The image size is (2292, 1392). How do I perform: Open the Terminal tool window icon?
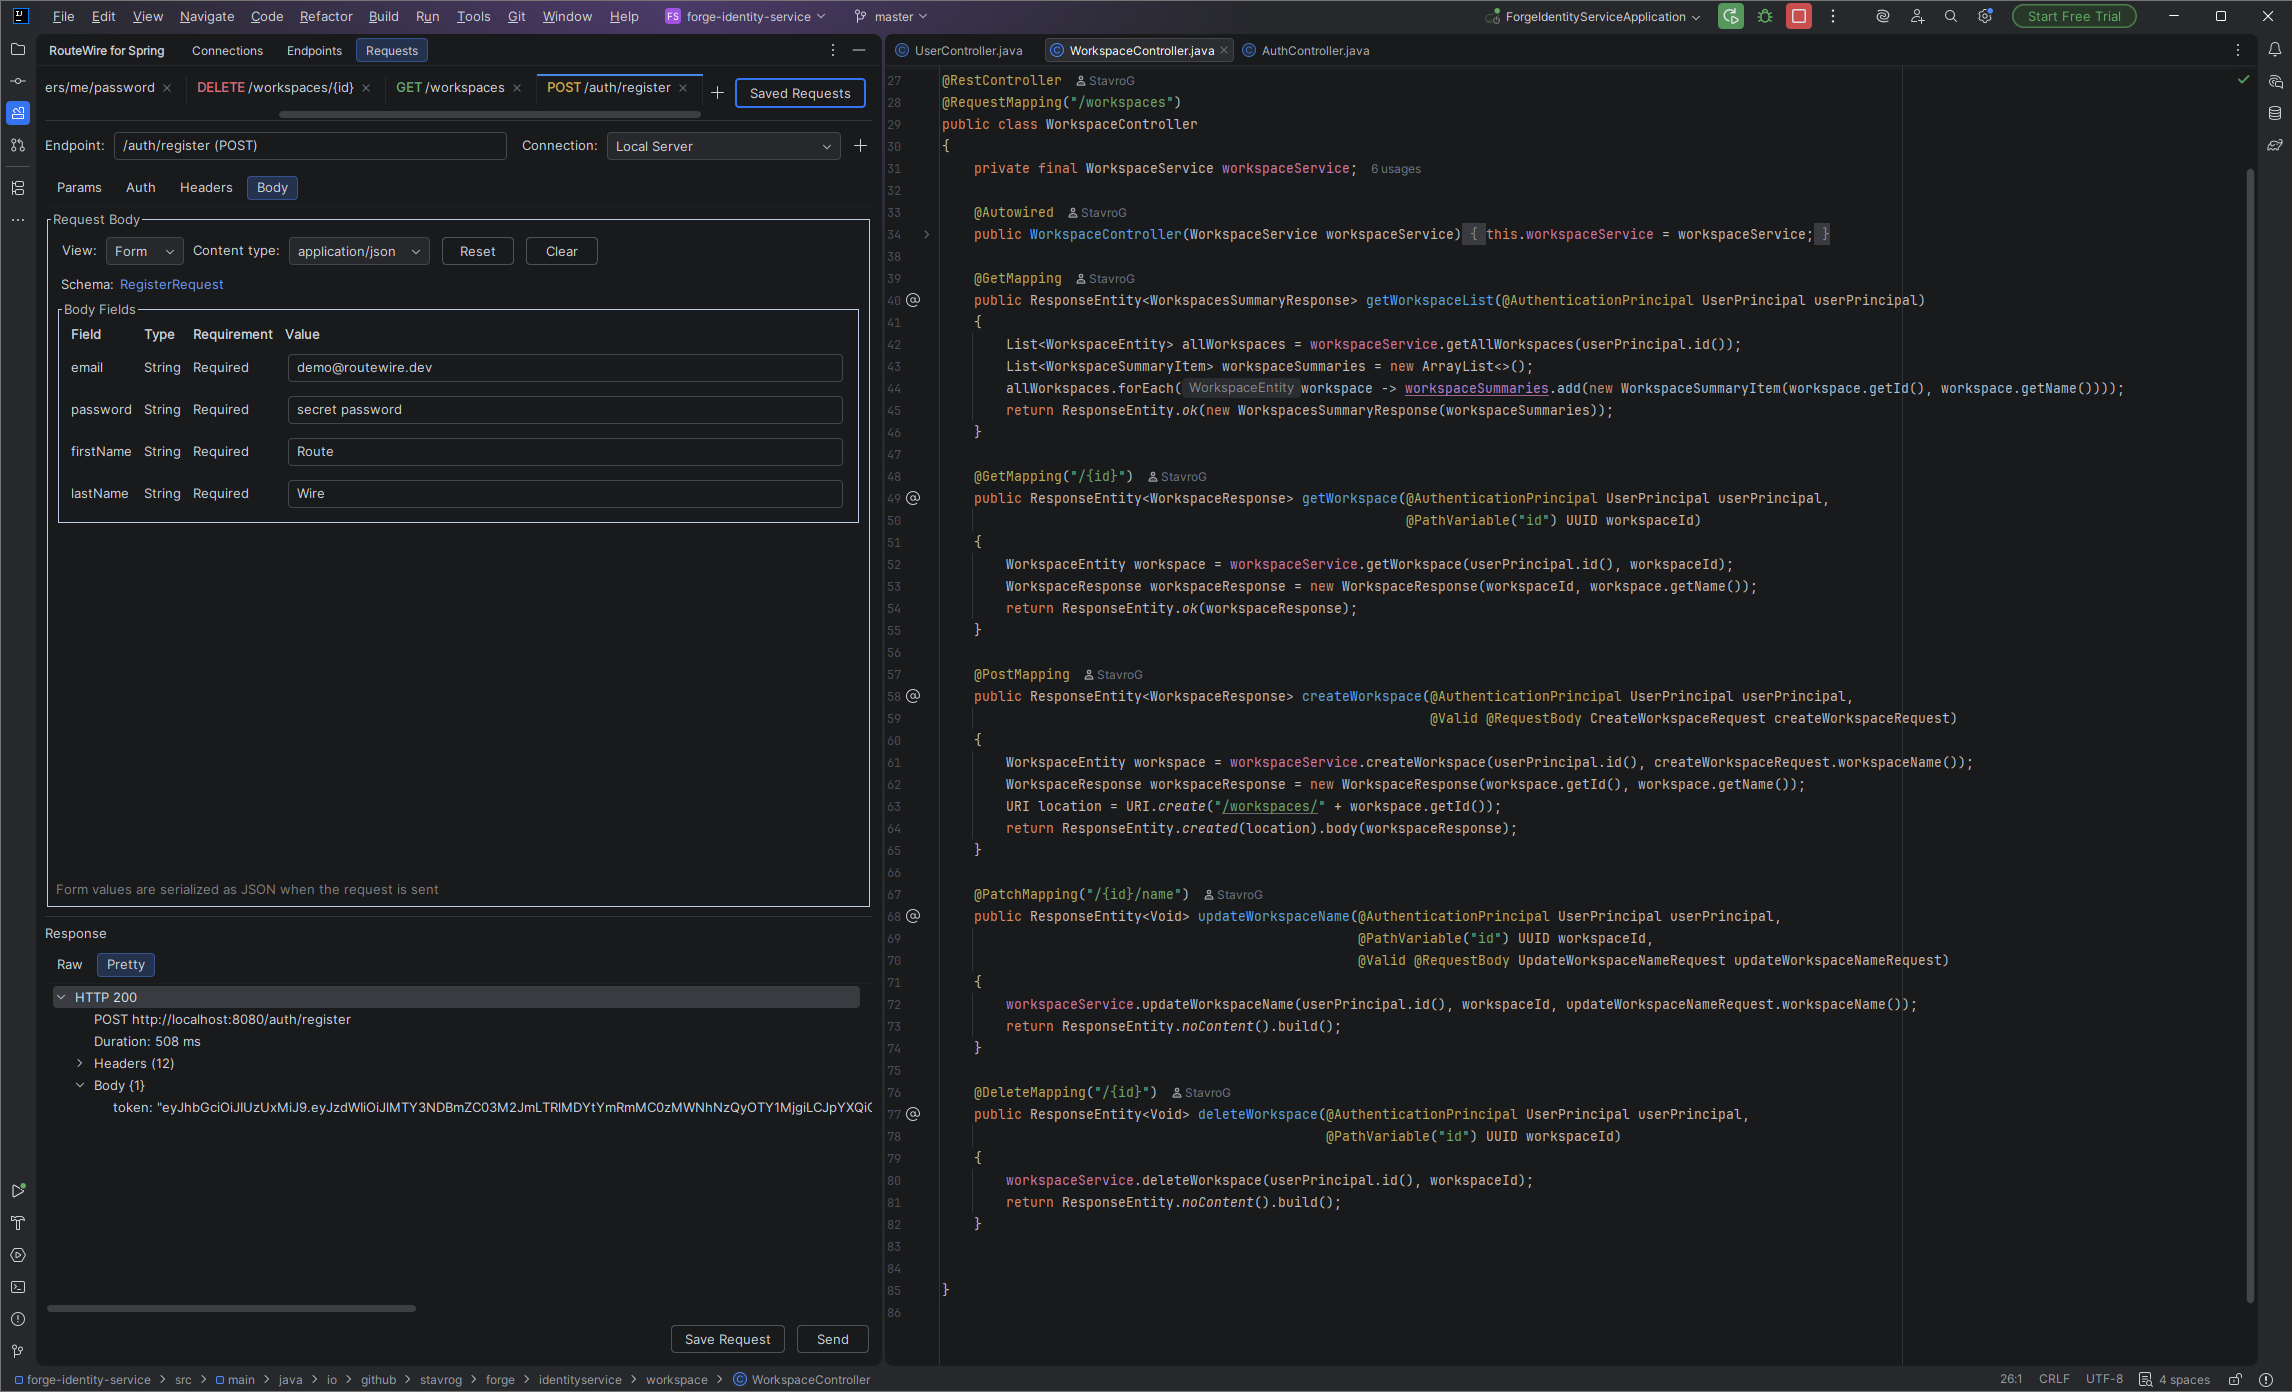pos(17,1287)
